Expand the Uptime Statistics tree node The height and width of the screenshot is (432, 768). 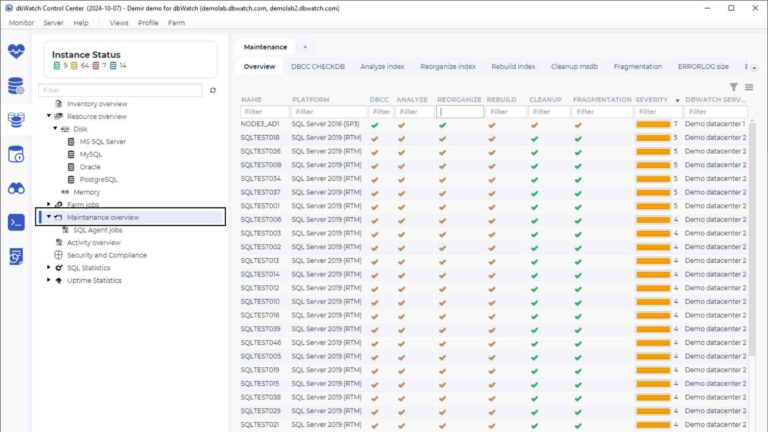48,280
